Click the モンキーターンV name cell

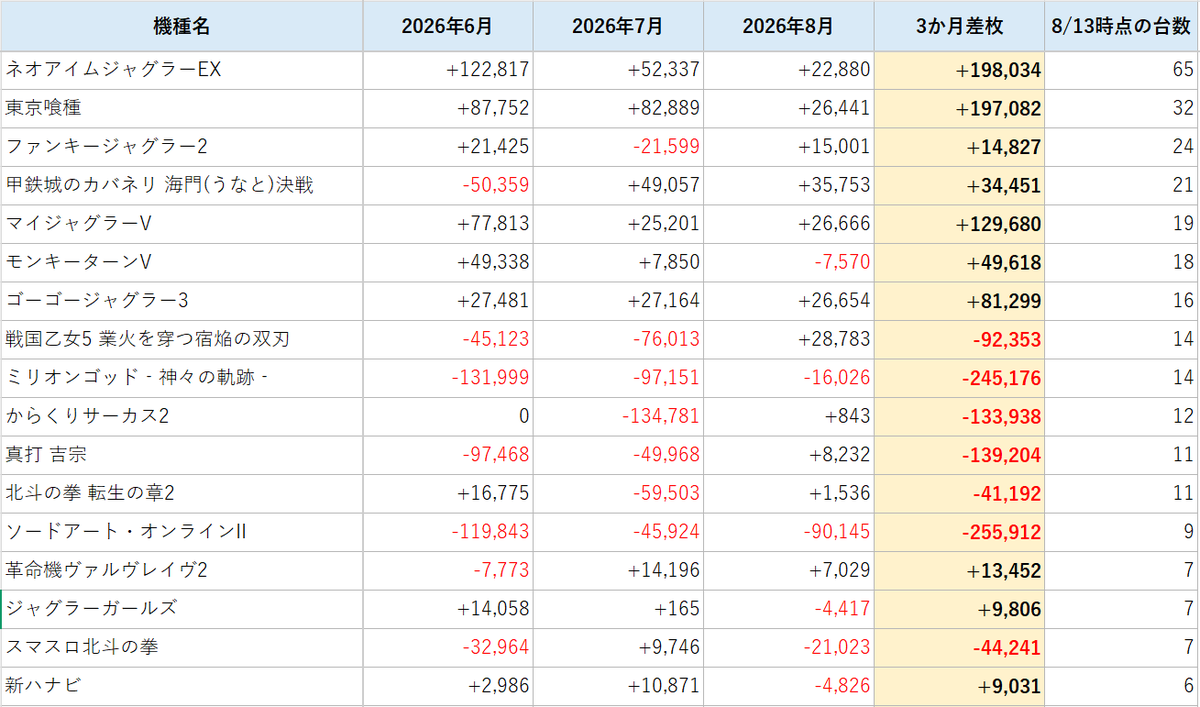point(181,263)
